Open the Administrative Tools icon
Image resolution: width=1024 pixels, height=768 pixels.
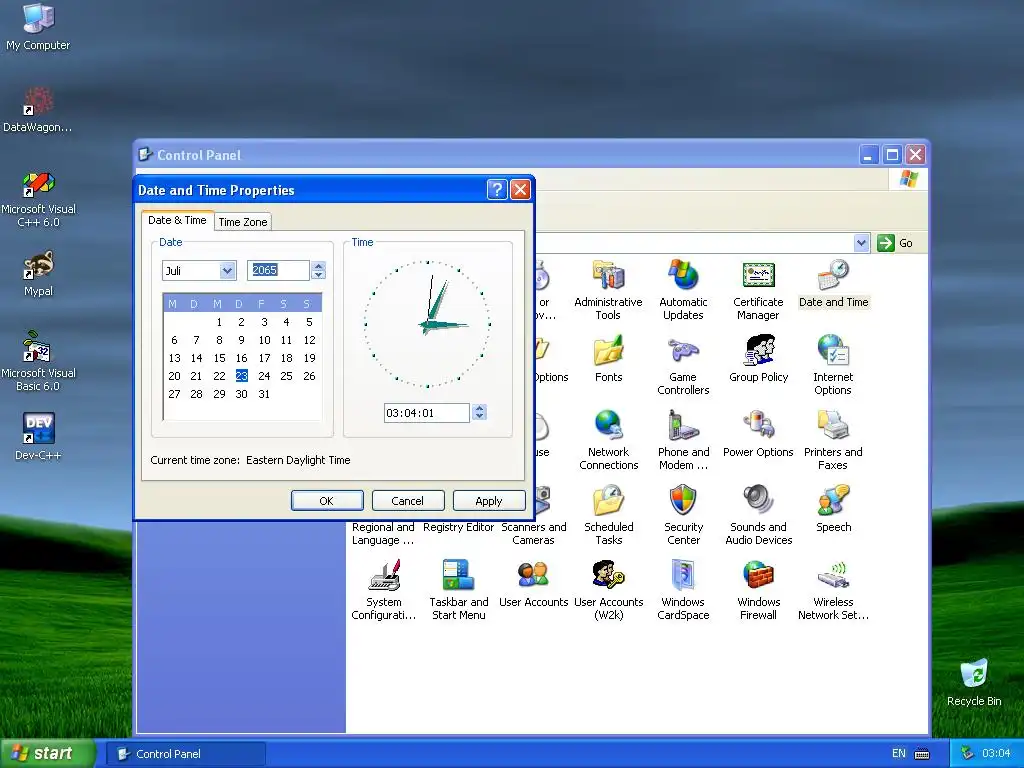tap(608, 275)
